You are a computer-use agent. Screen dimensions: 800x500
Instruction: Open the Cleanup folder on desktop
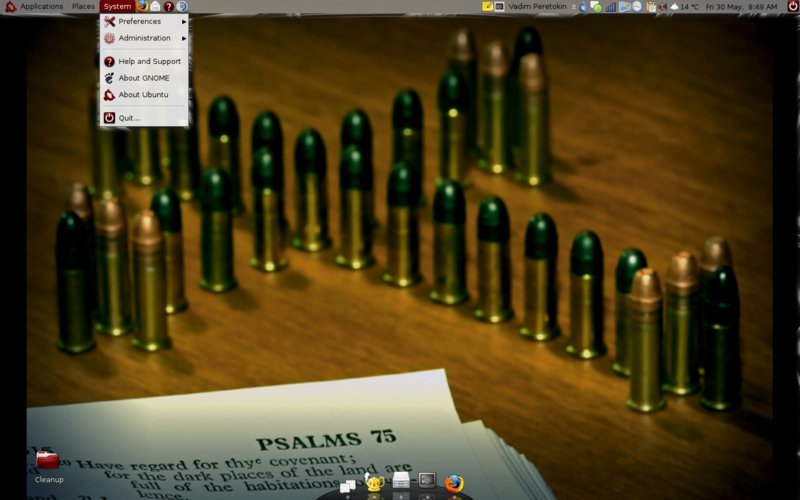[x=48, y=461]
